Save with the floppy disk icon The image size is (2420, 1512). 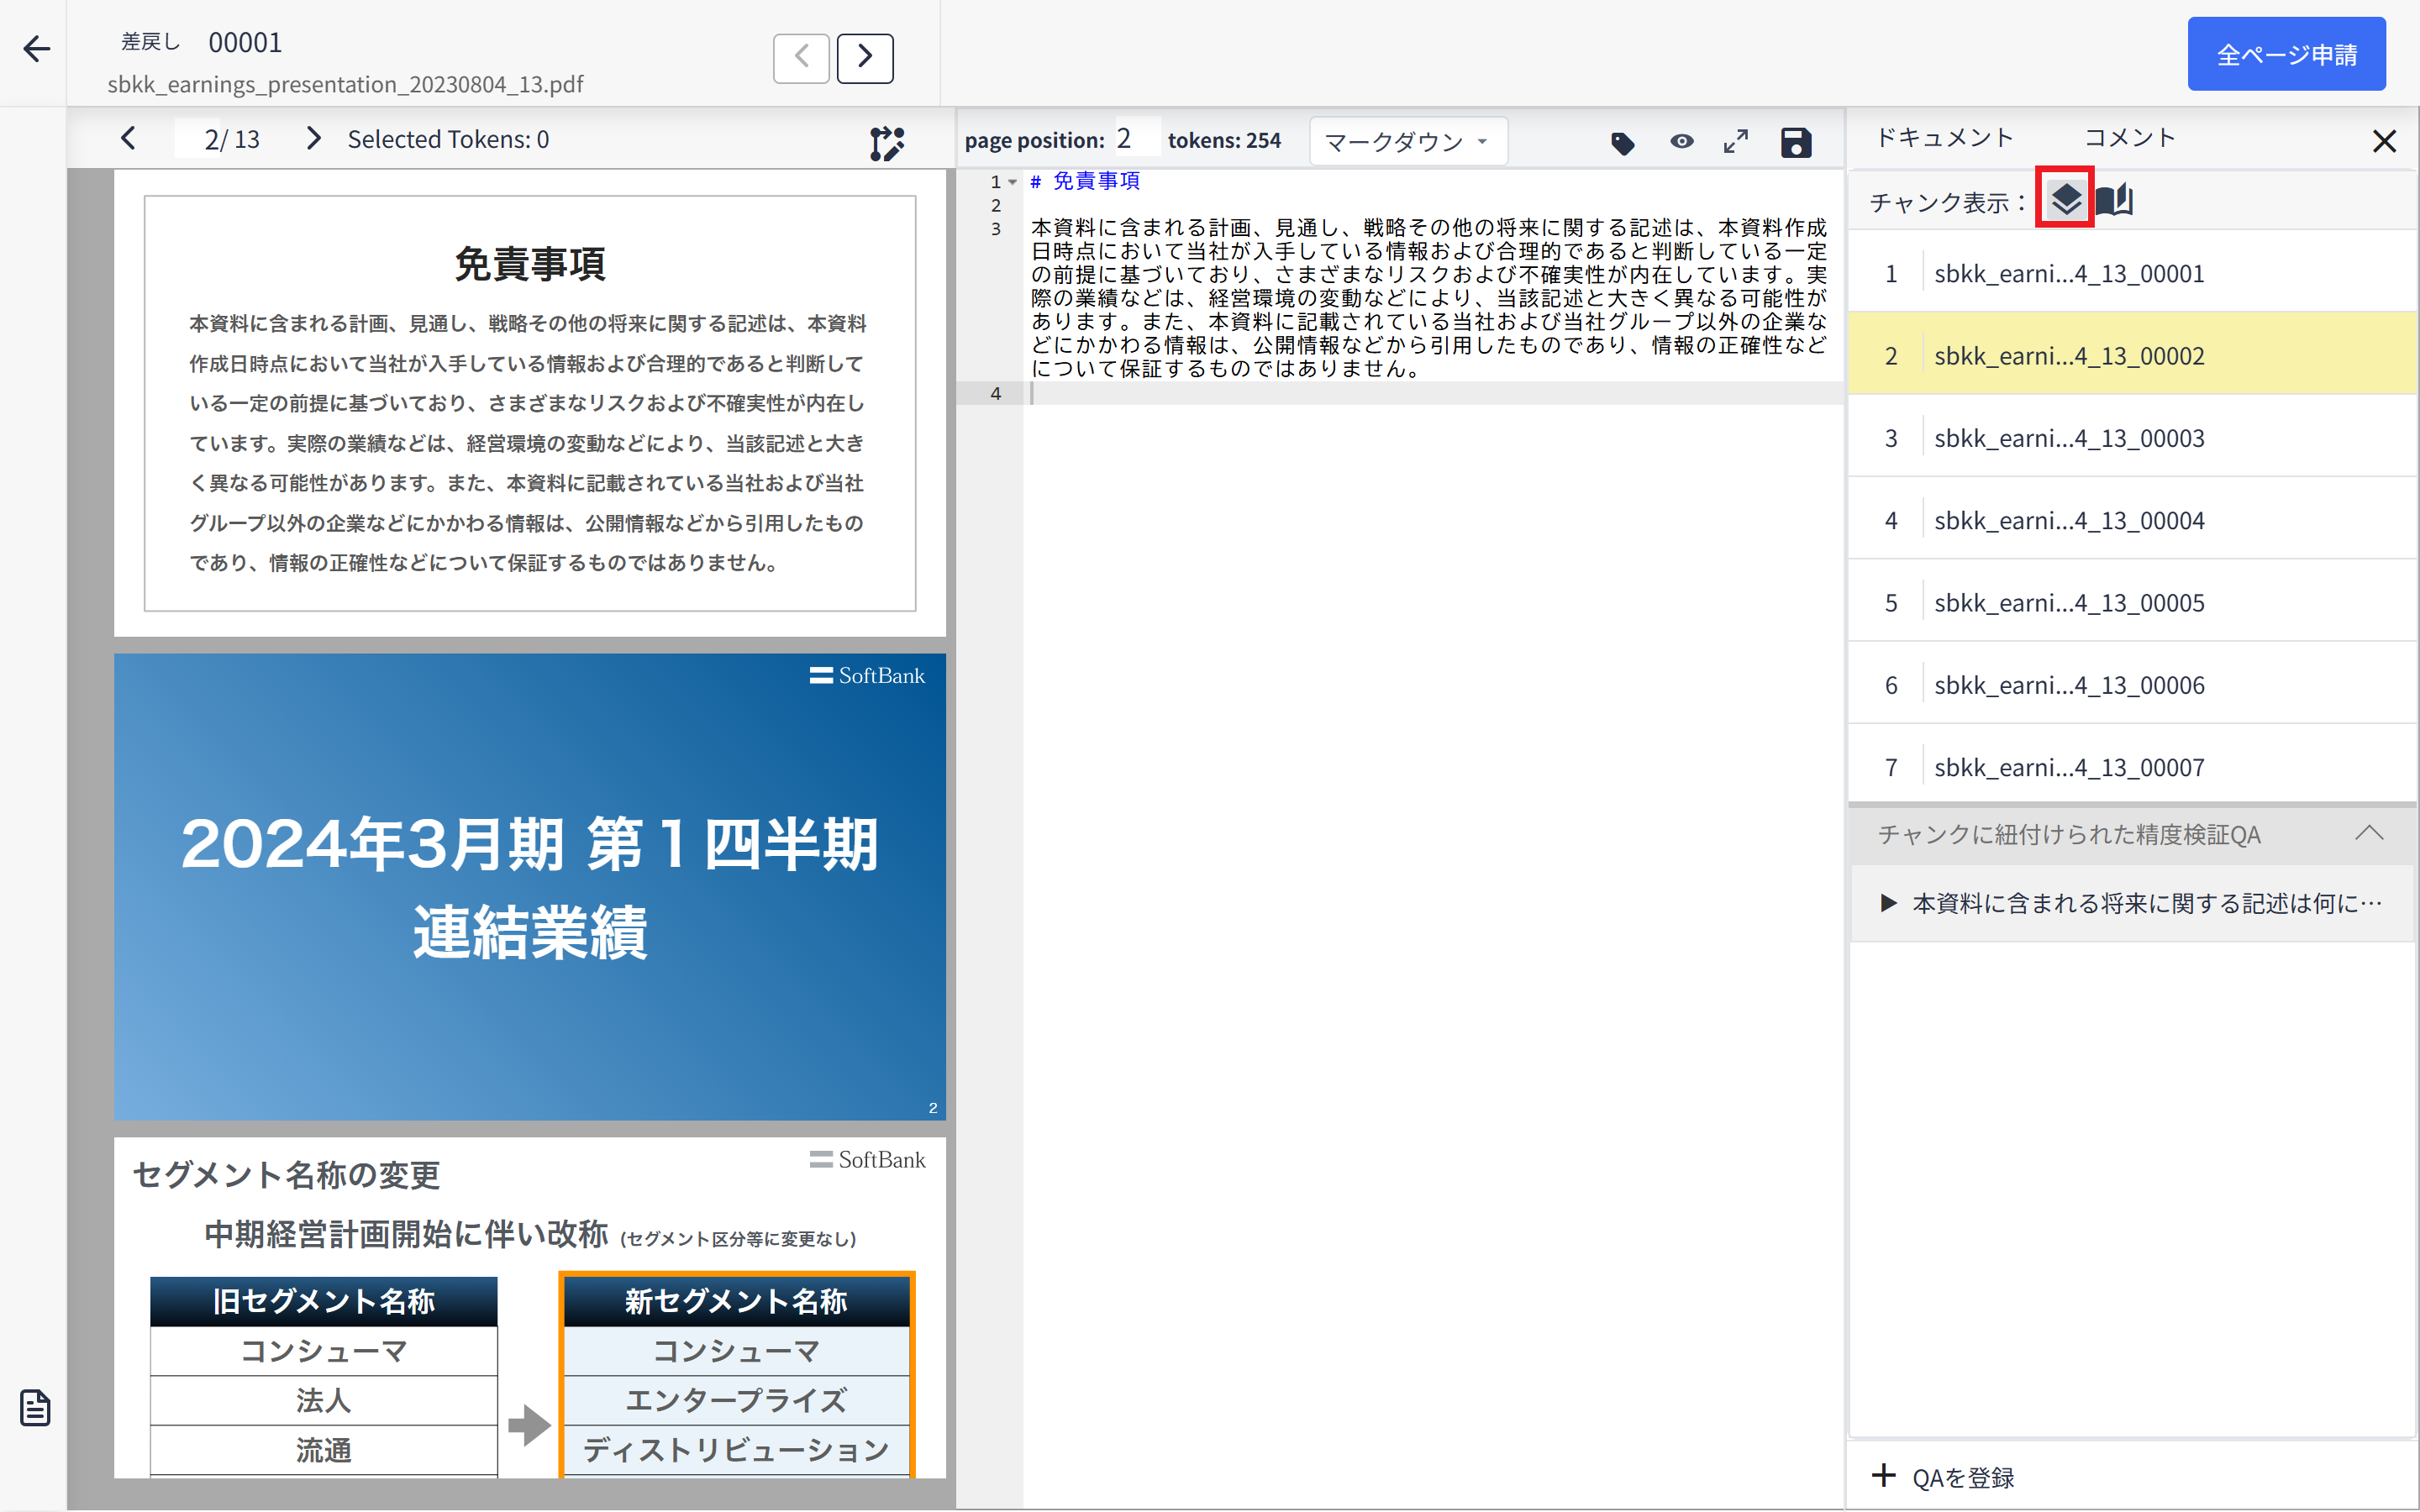click(x=1796, y=143)
